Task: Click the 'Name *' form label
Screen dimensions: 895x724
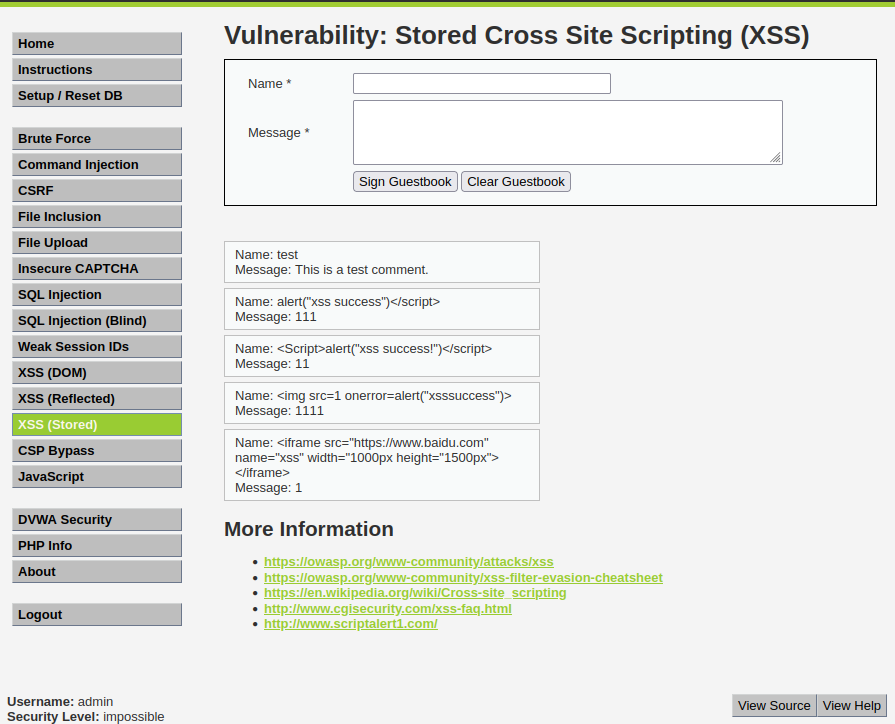Action: click(x=269, y=83)
